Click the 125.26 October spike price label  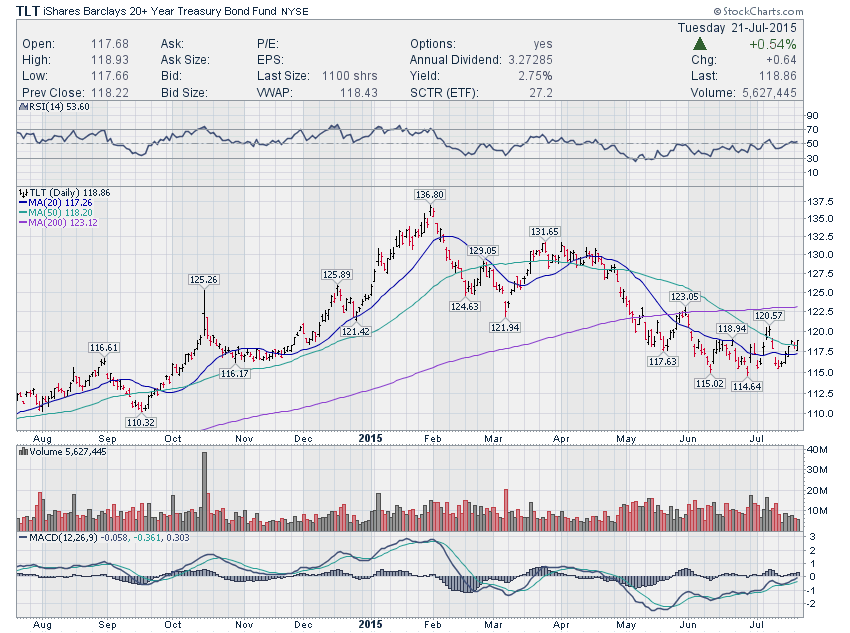204,280
